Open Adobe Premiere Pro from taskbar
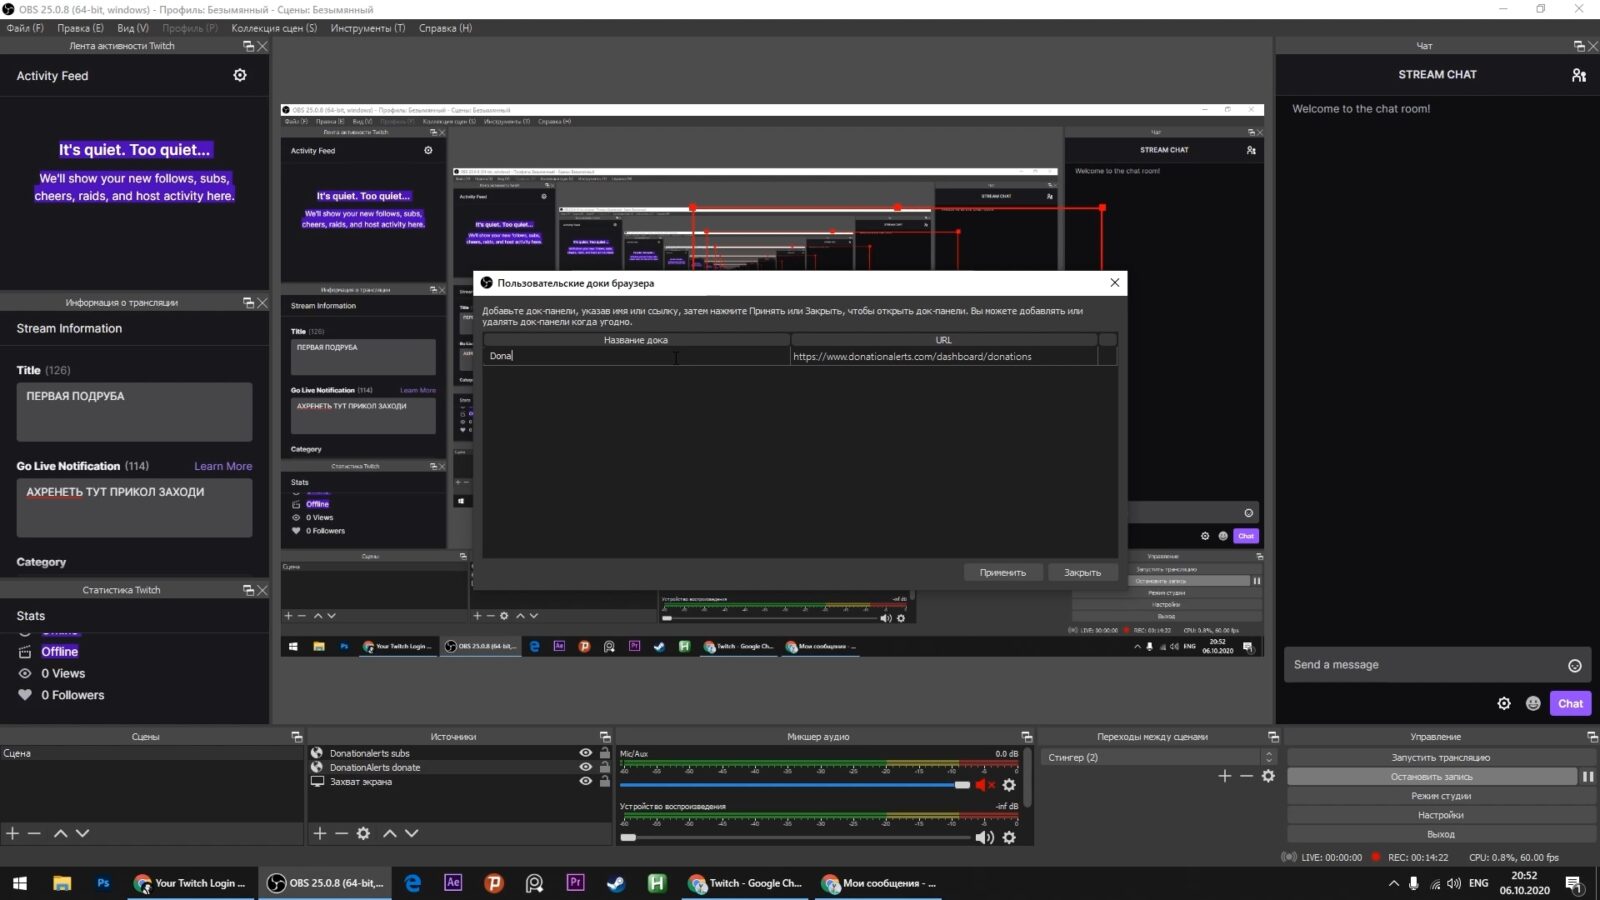Screen dimensions: 1600x900 pyautogui.click(x=575, y=883)
